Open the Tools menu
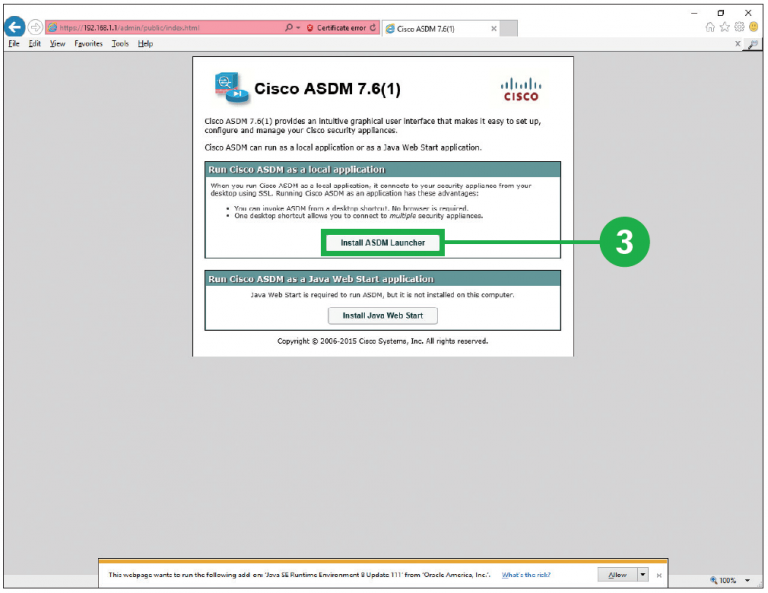The image size is (768, 593). point(120,44)
